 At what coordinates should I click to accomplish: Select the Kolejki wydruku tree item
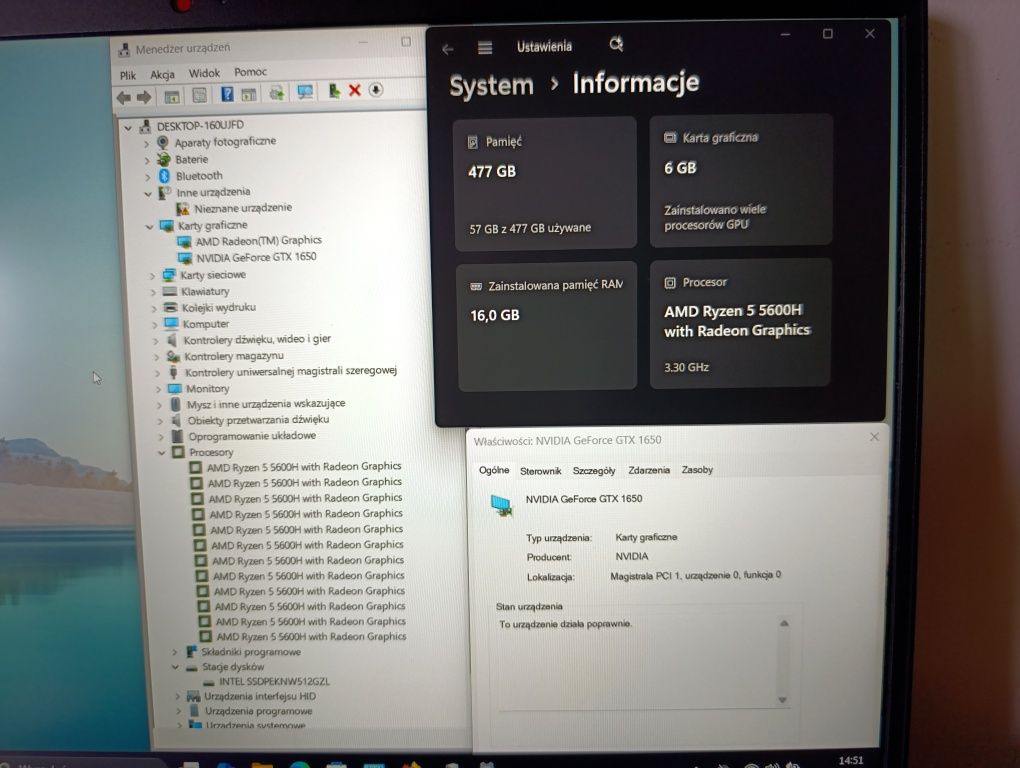click(x=218, y=307)
